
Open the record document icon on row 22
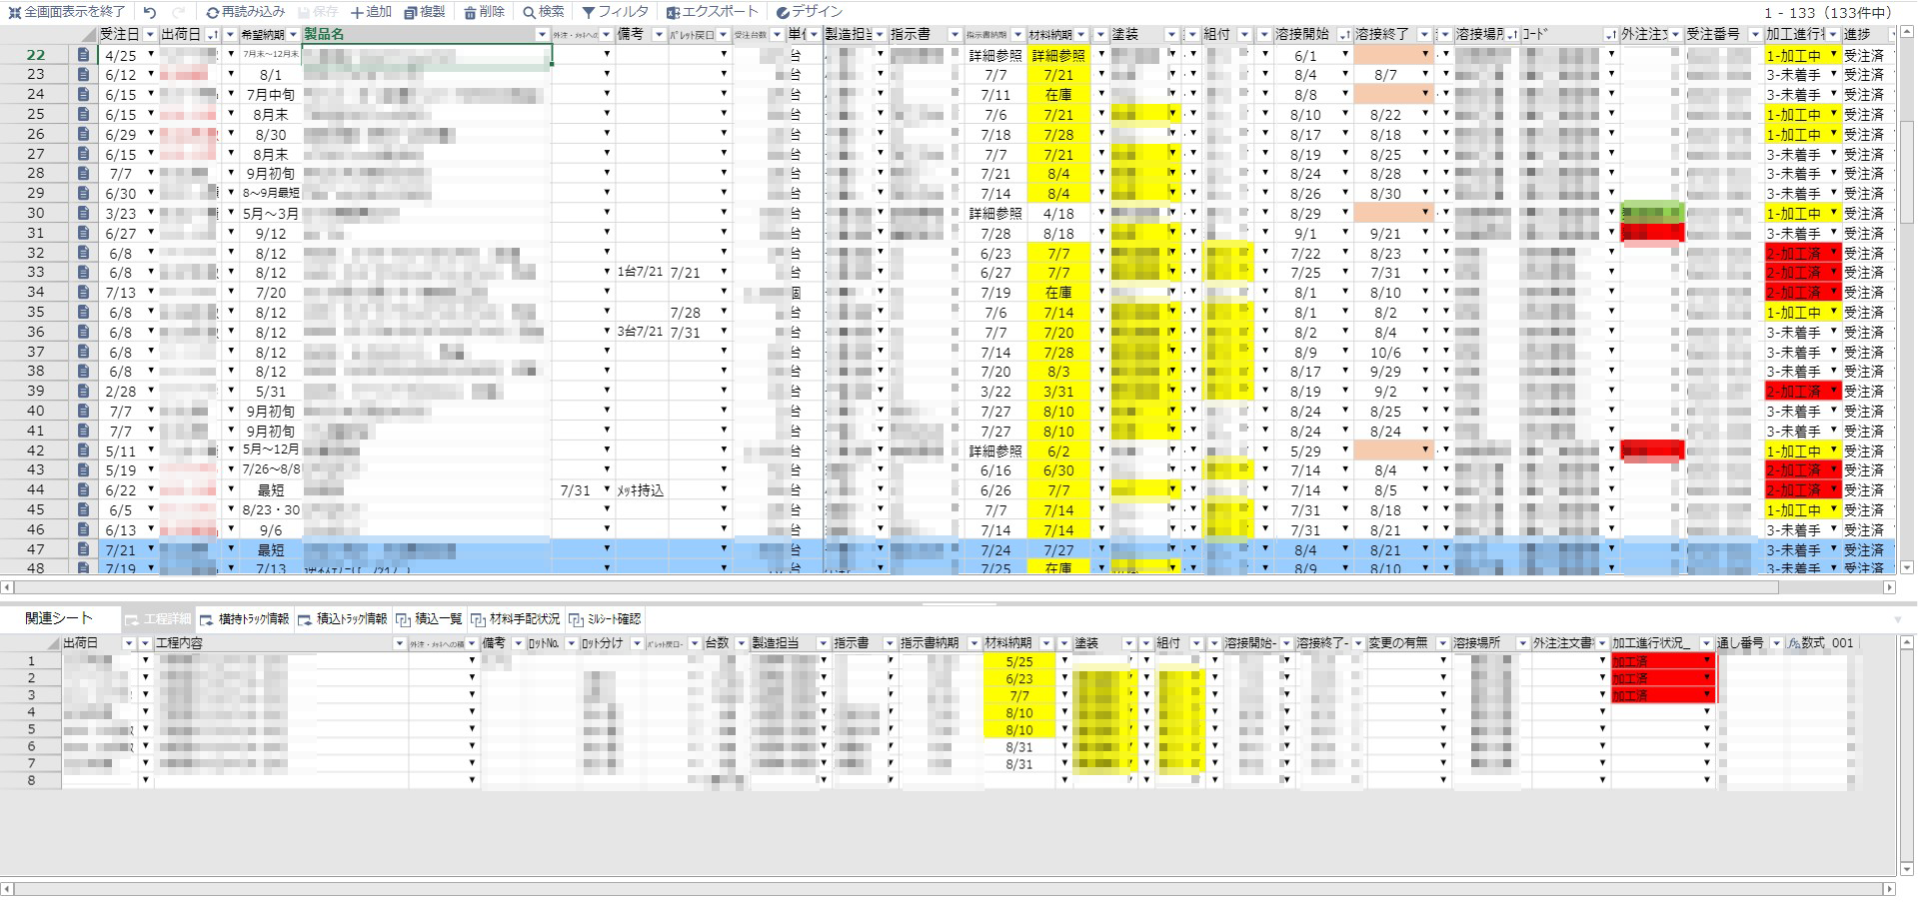[84, 55]
